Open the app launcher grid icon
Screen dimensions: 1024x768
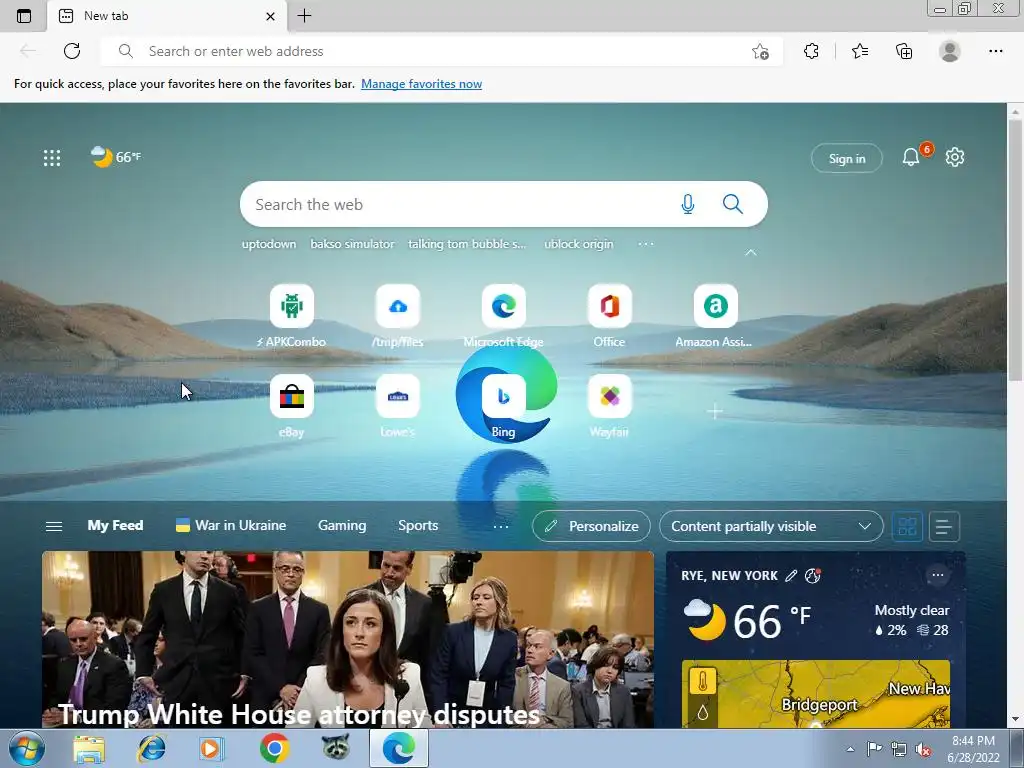52,157
